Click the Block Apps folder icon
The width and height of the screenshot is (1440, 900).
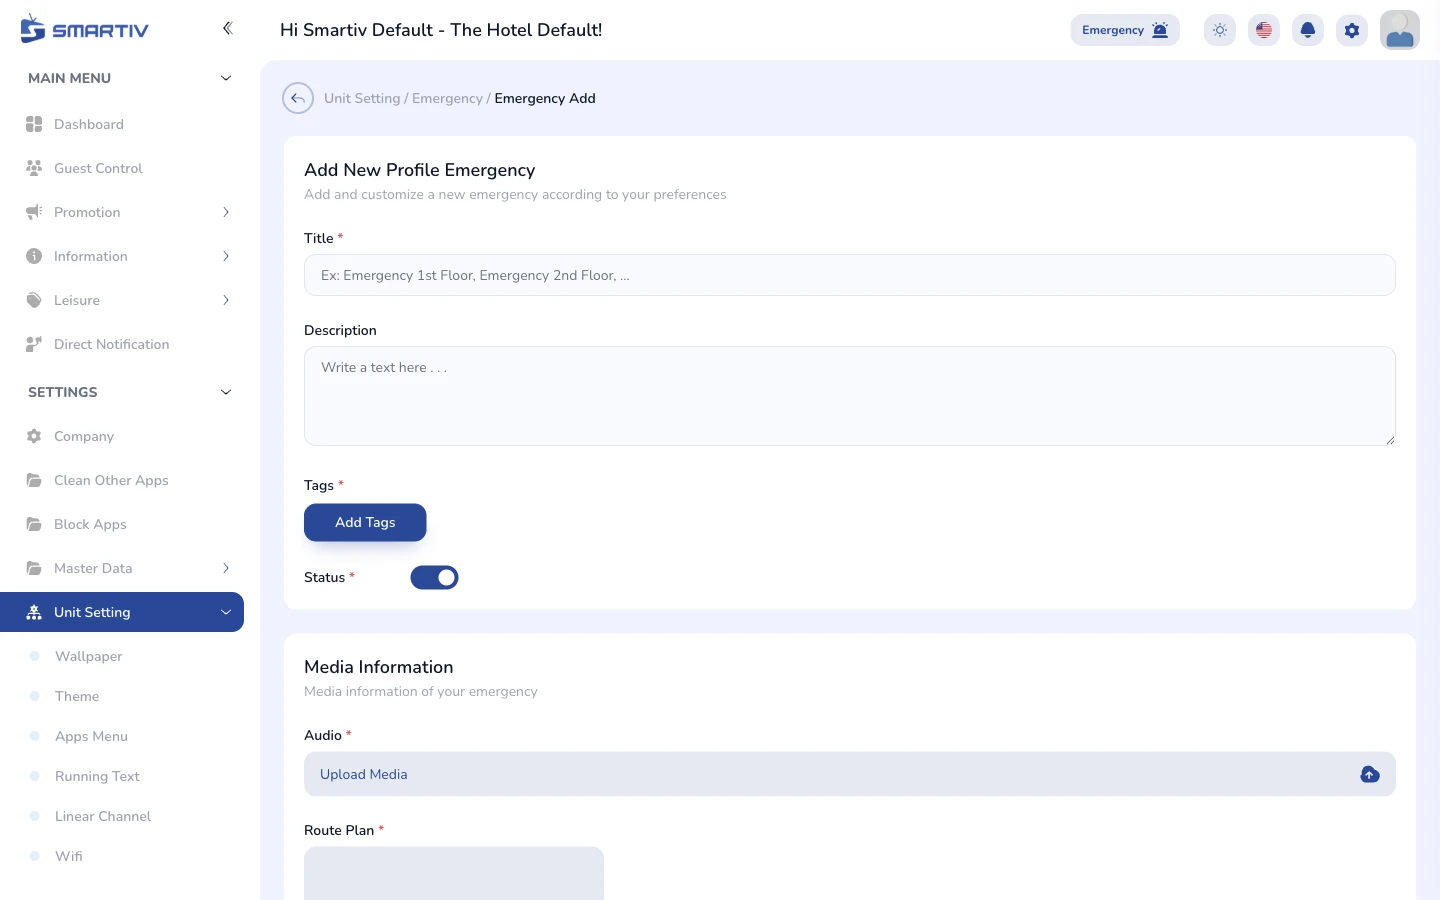34,524
